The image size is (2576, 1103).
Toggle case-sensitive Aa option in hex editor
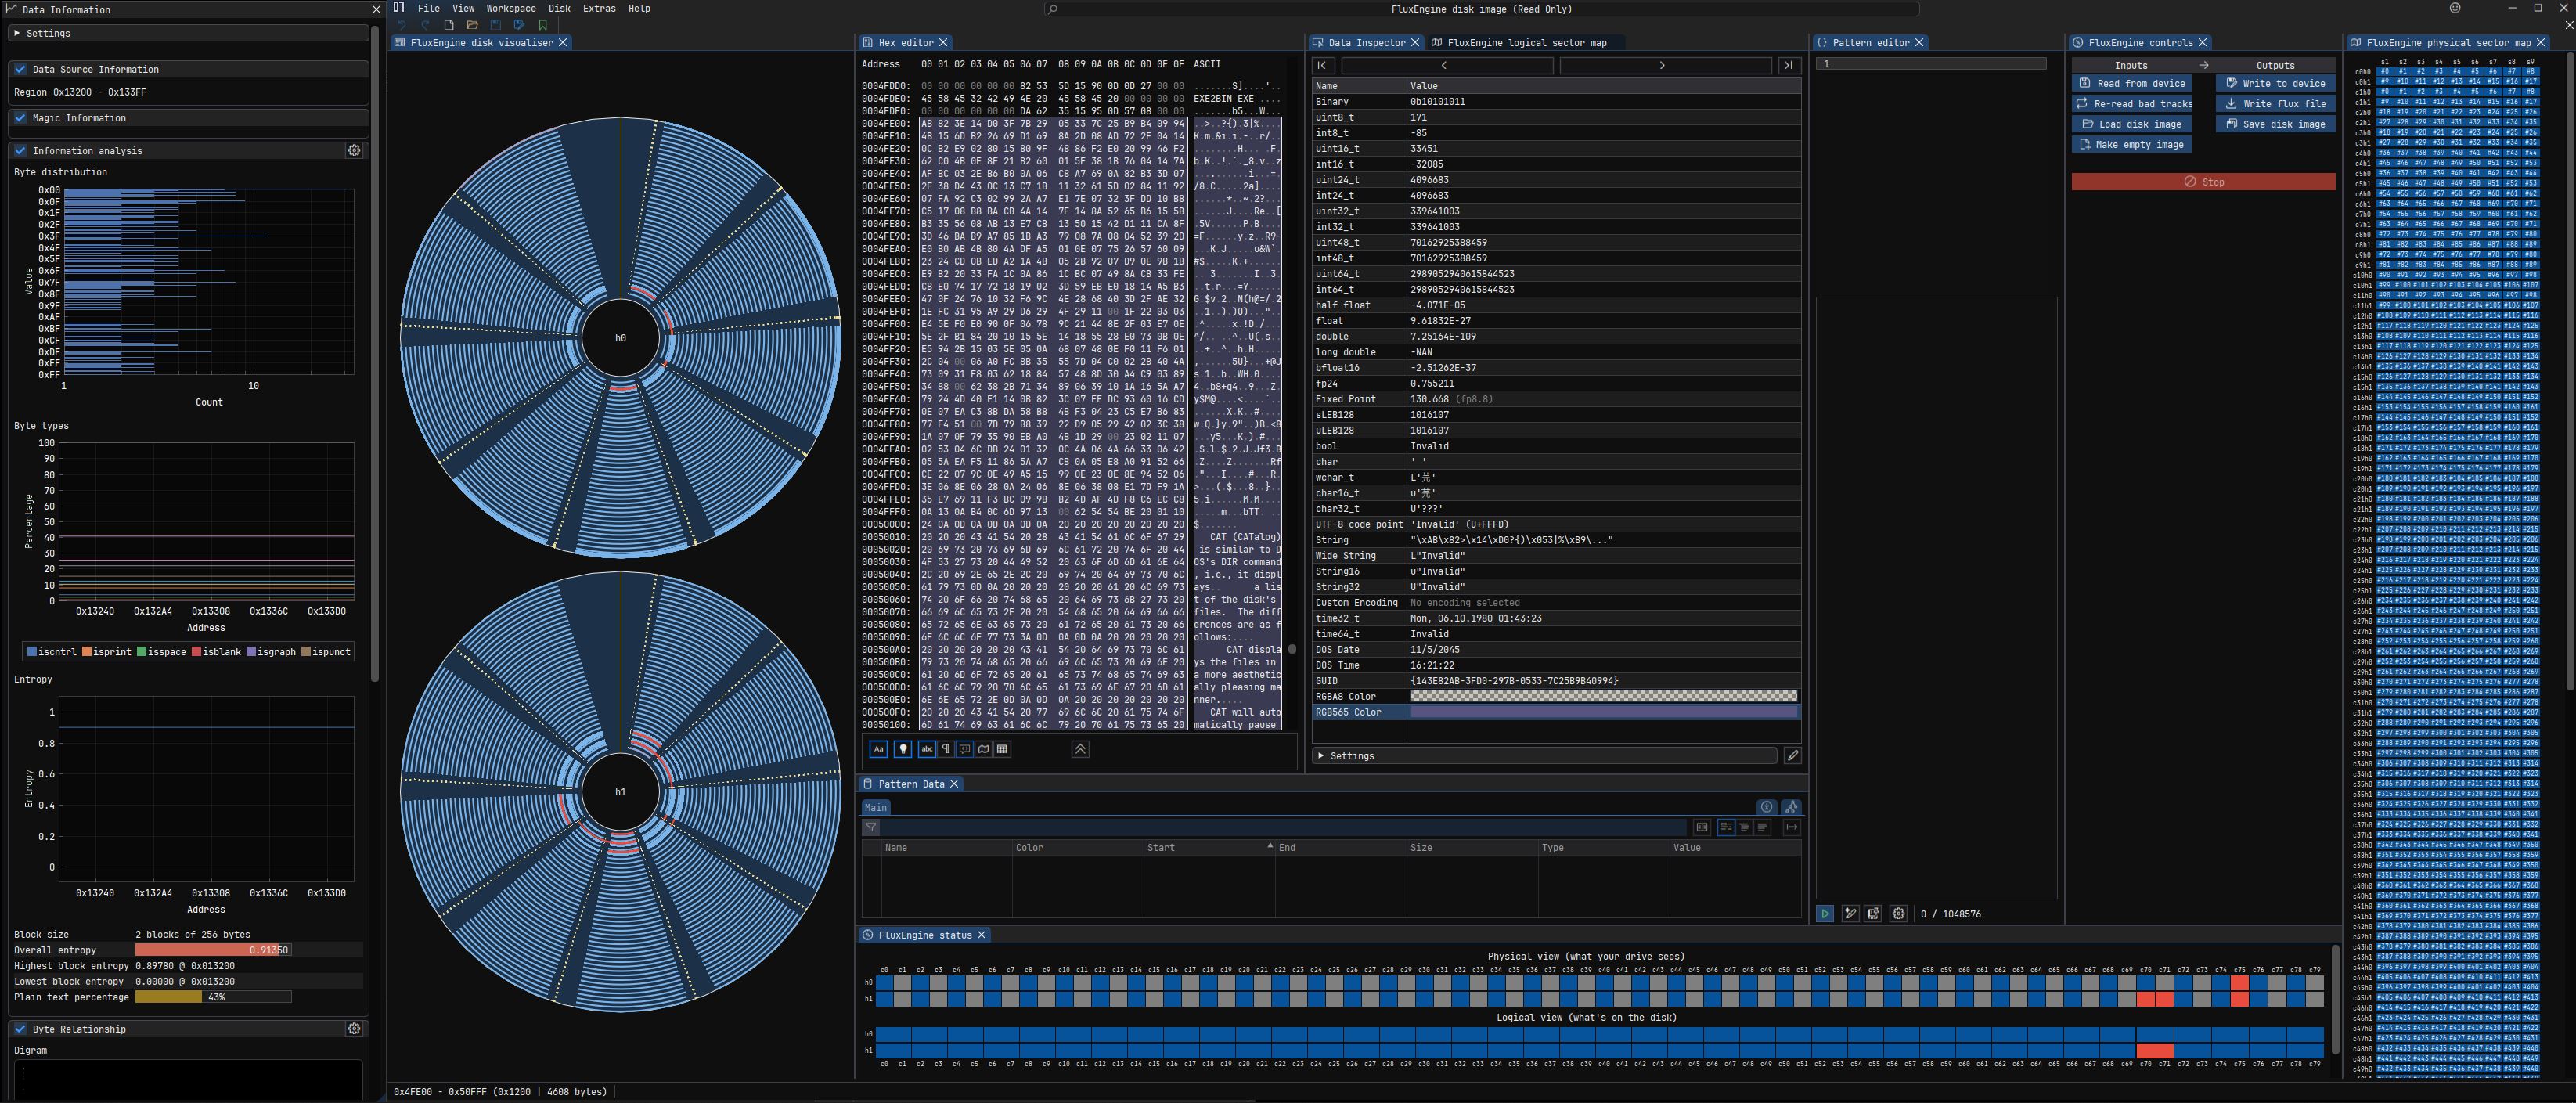click(878, 749)
